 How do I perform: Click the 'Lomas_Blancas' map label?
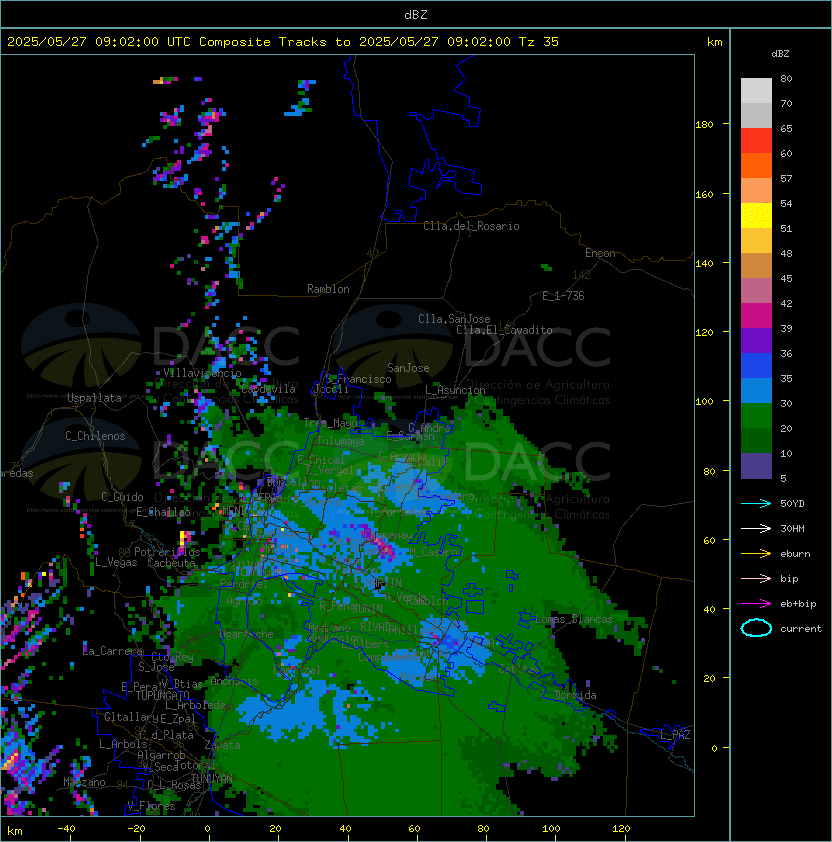tap(574, 619)
